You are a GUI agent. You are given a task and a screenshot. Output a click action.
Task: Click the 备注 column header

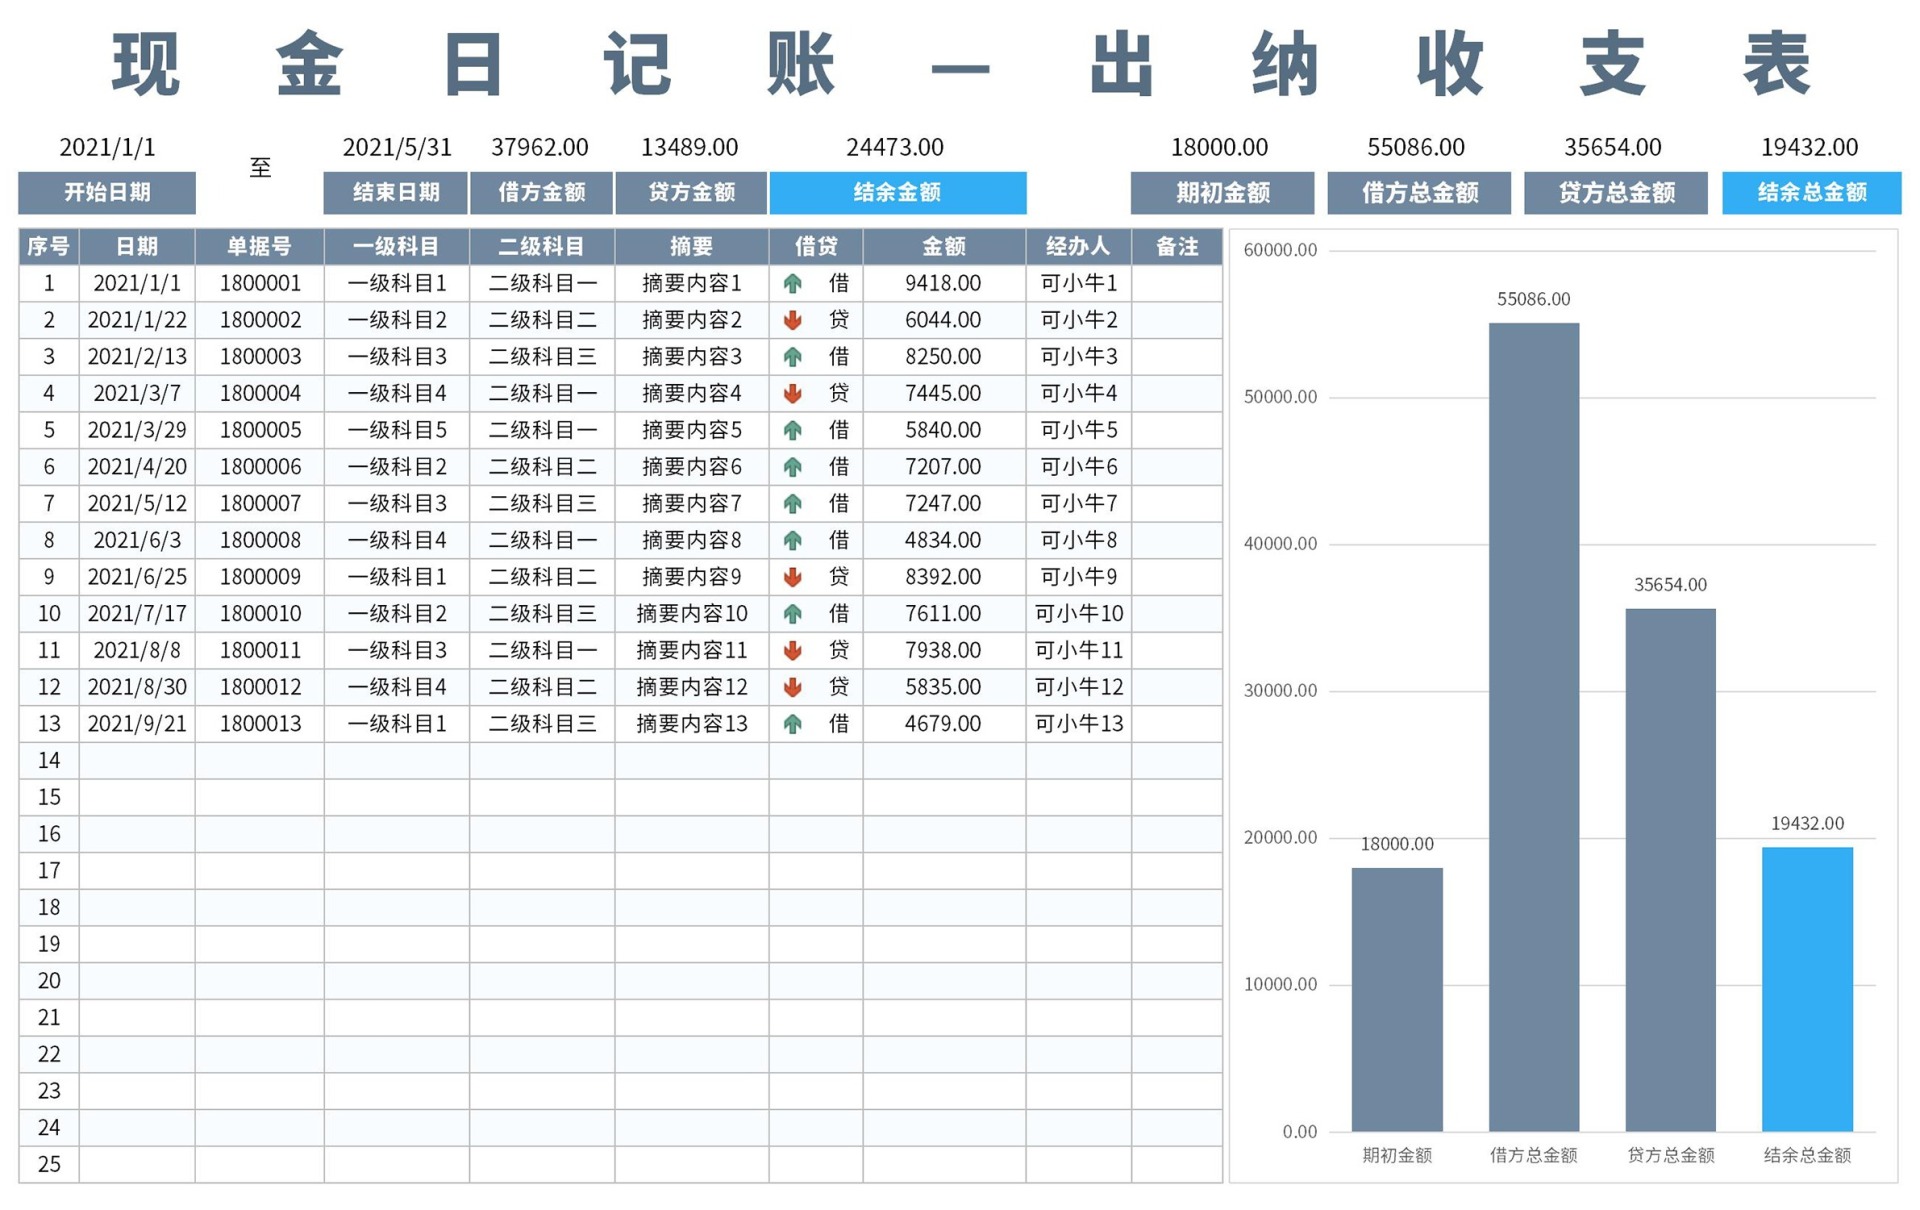point(1177,247)
